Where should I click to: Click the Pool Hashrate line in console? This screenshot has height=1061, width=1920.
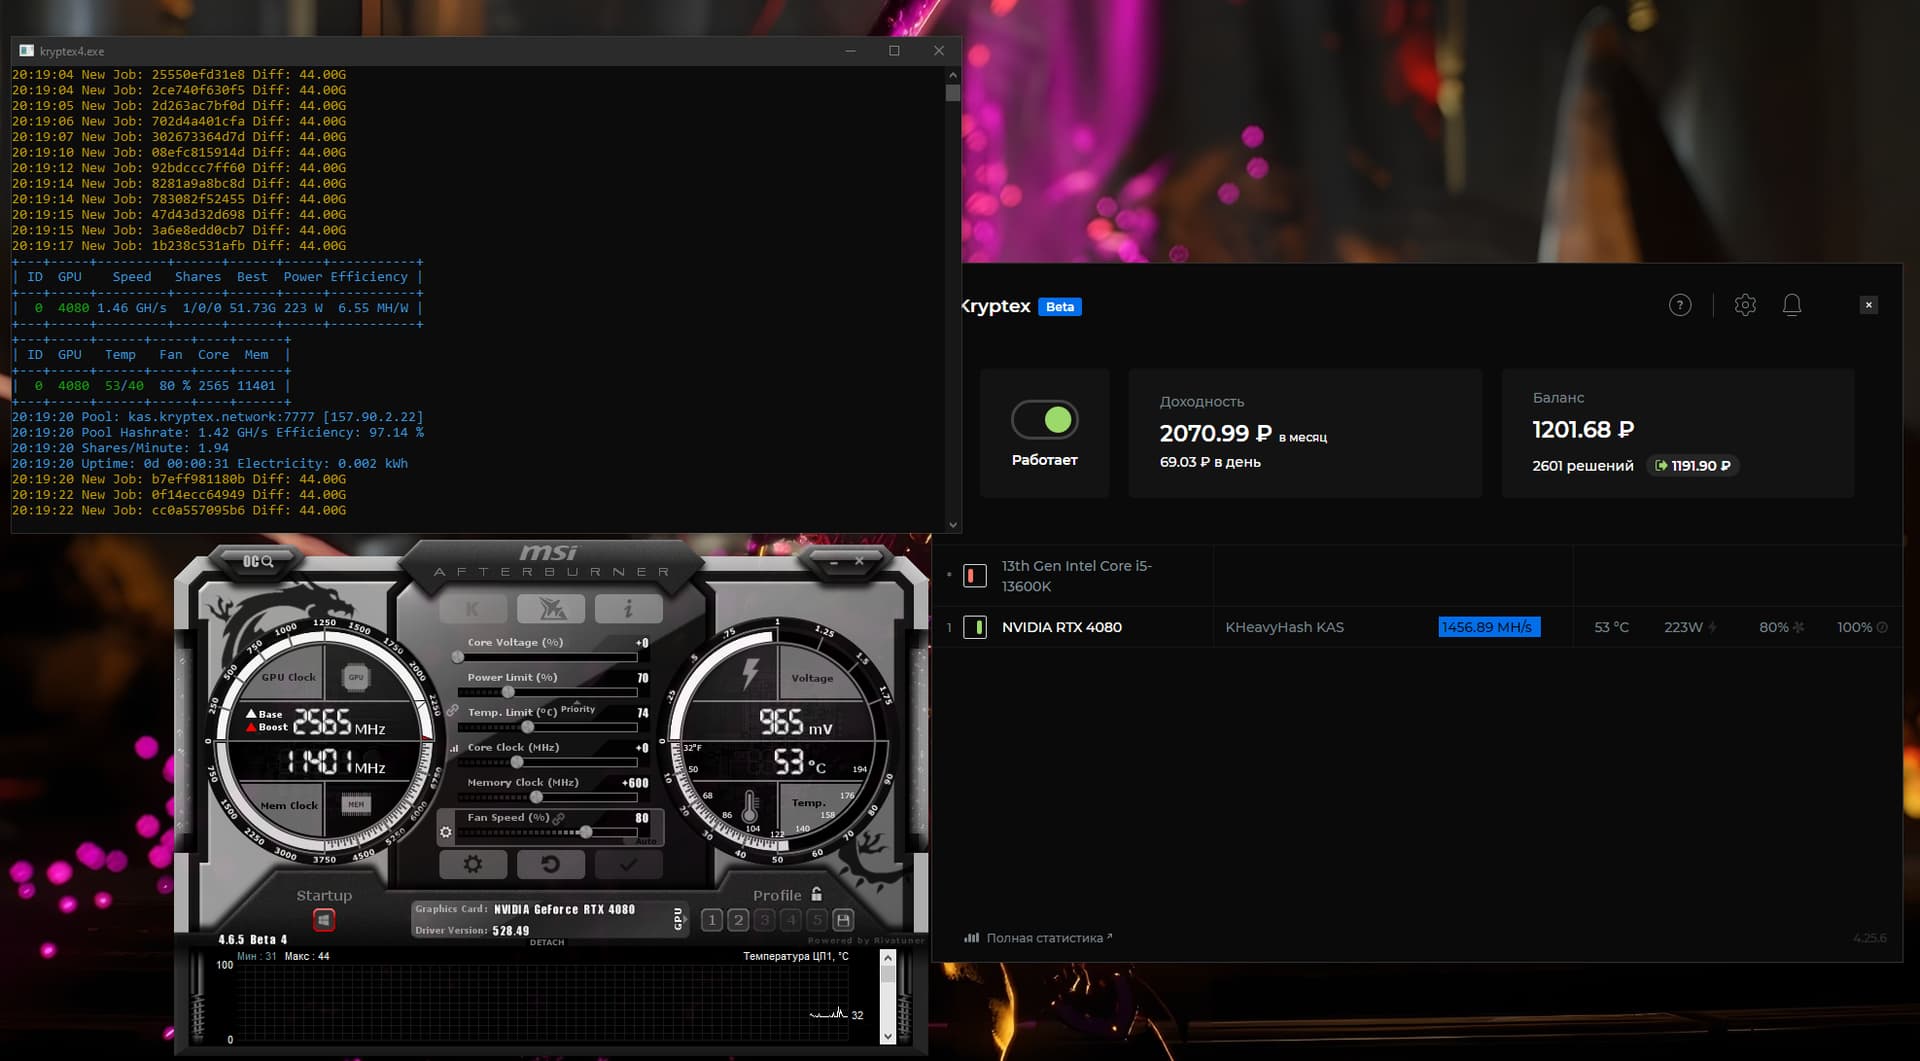[218, 433]
